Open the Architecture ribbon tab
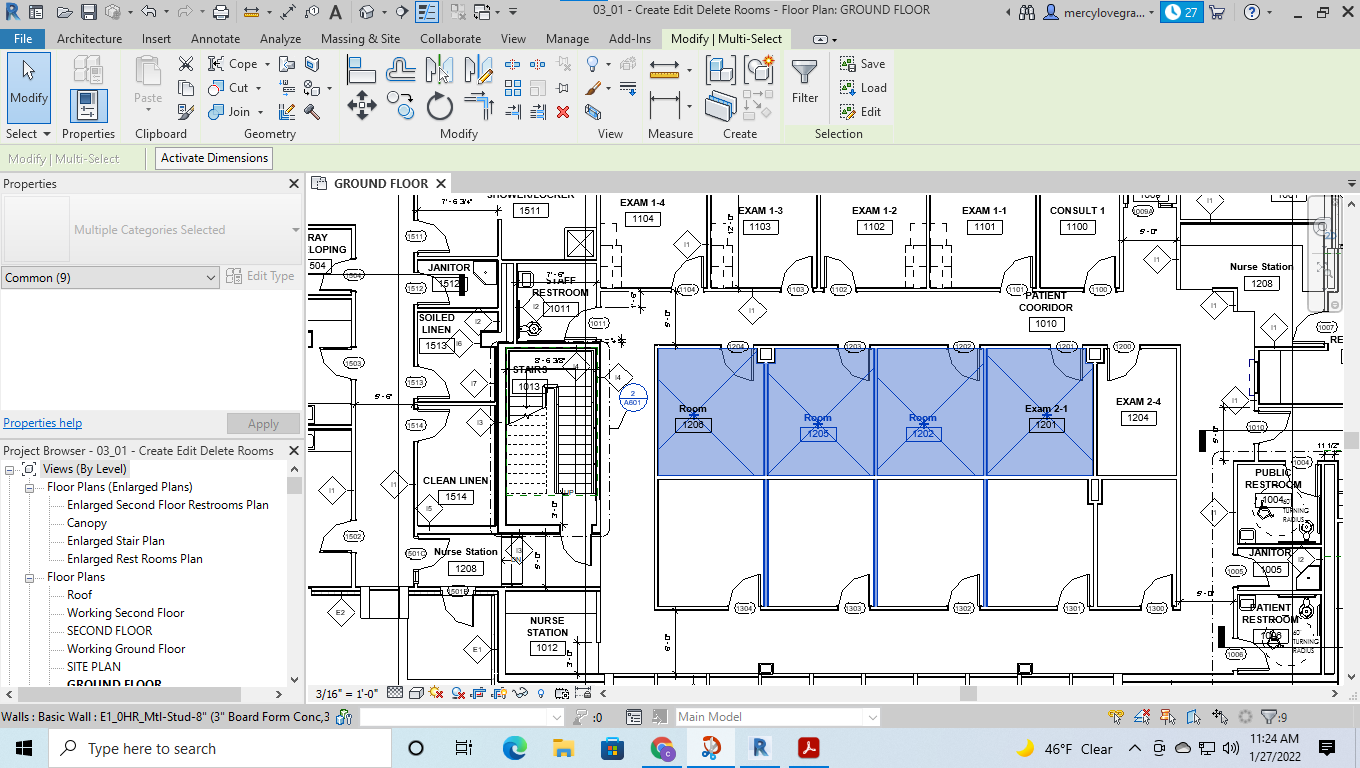 coord(89,39)
